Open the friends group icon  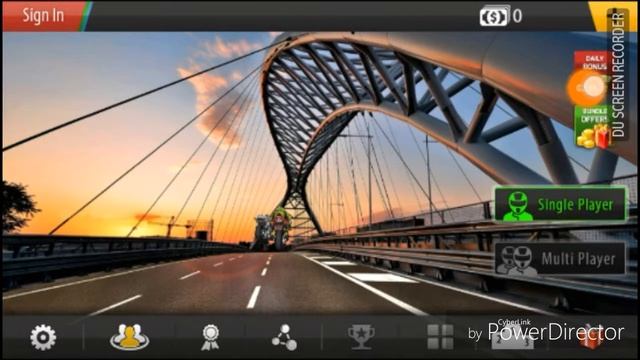[129, 337]
